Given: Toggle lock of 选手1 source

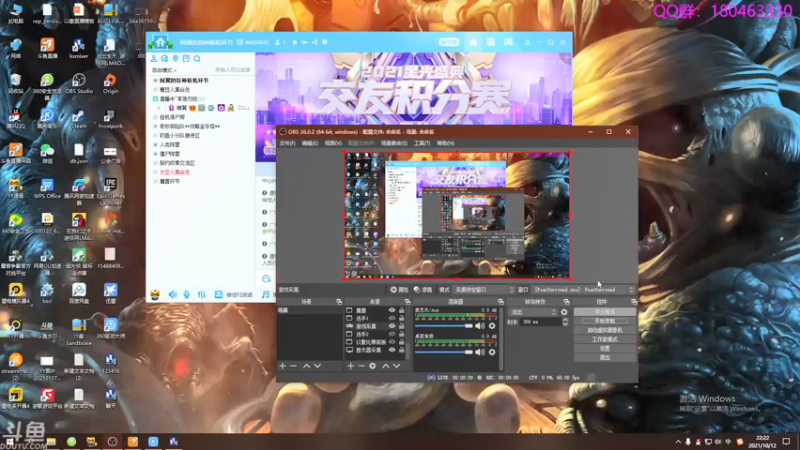Looking at the screenshot, I should tap(402, 318).
